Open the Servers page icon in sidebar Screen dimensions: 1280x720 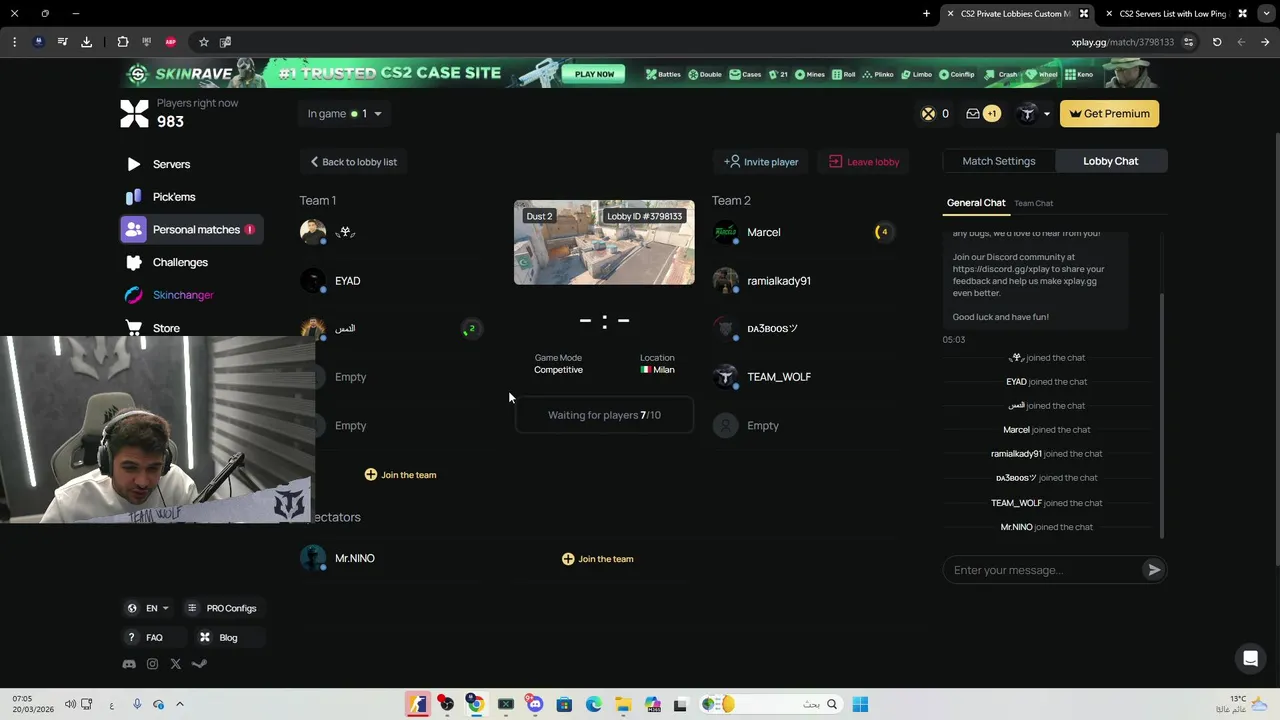point(134,164)
